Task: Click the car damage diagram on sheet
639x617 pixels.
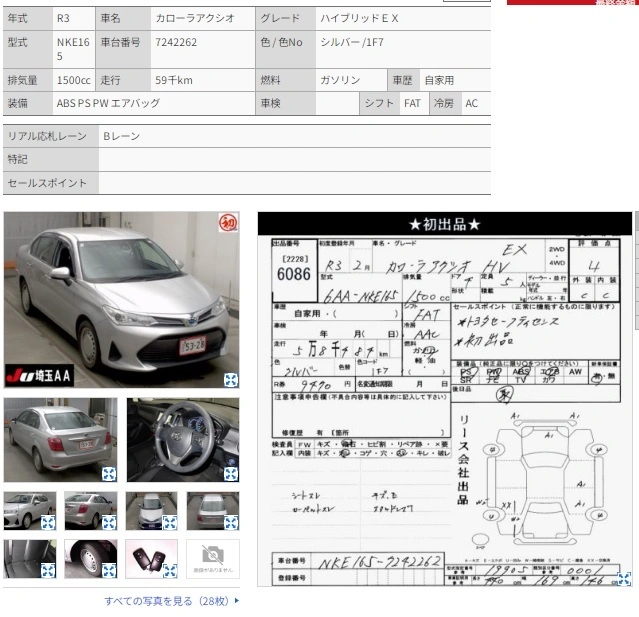Action: click(x=544, y=481)
